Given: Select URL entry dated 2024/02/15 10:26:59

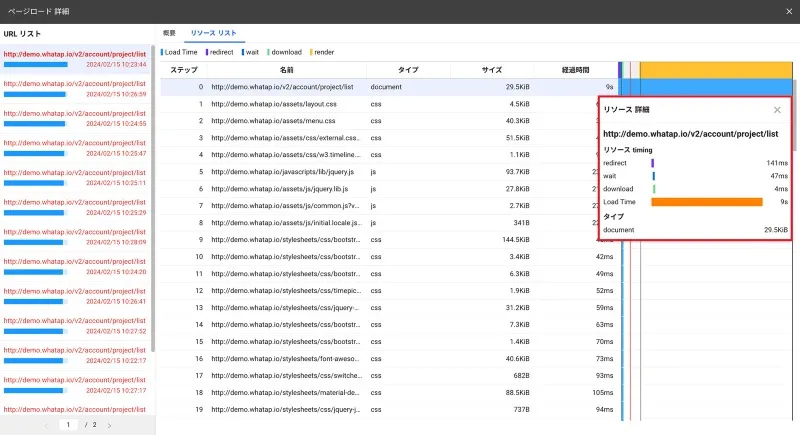Looking at the screenshot, I should (75, 89).
